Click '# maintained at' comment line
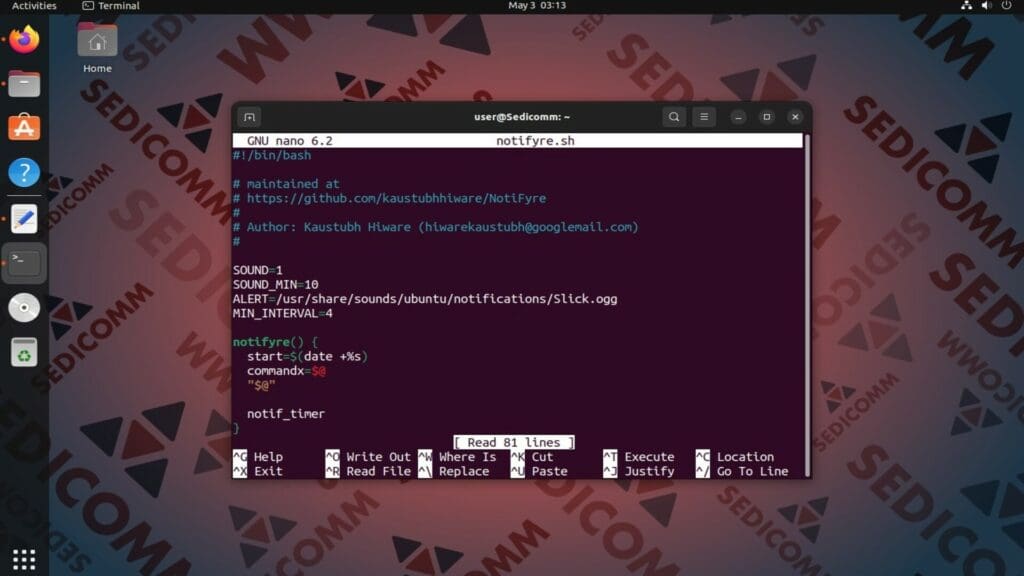This screenshot has height=576, width=1024. click(285, 184)
